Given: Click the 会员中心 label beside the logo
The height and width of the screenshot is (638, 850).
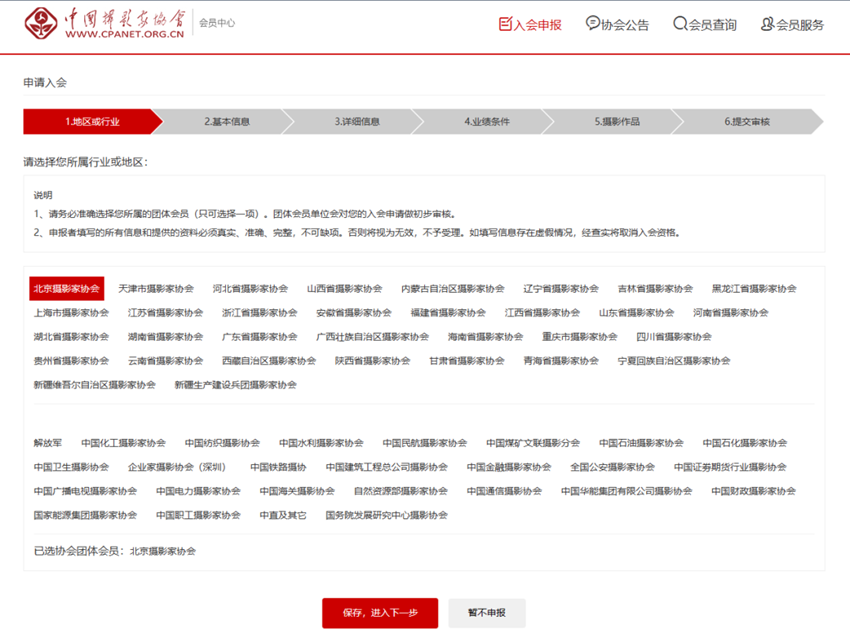Looking at the screenshot, I should click(217, 23).
